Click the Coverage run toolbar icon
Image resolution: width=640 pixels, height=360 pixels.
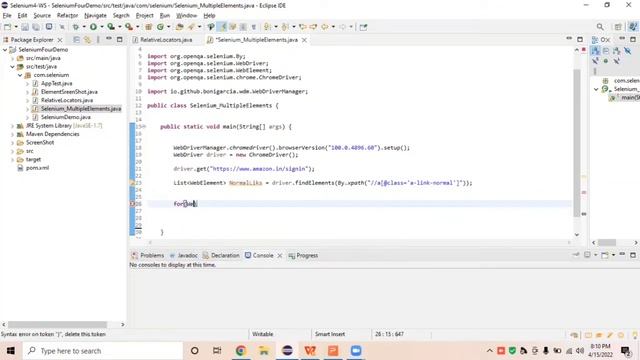point(111,27)
